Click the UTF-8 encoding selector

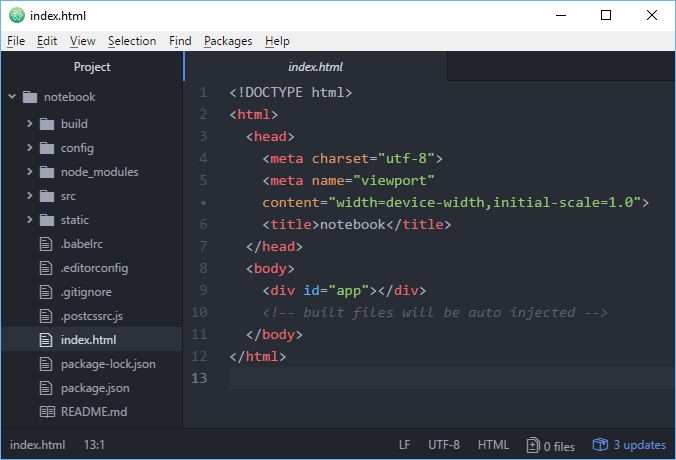coord(444,445)
